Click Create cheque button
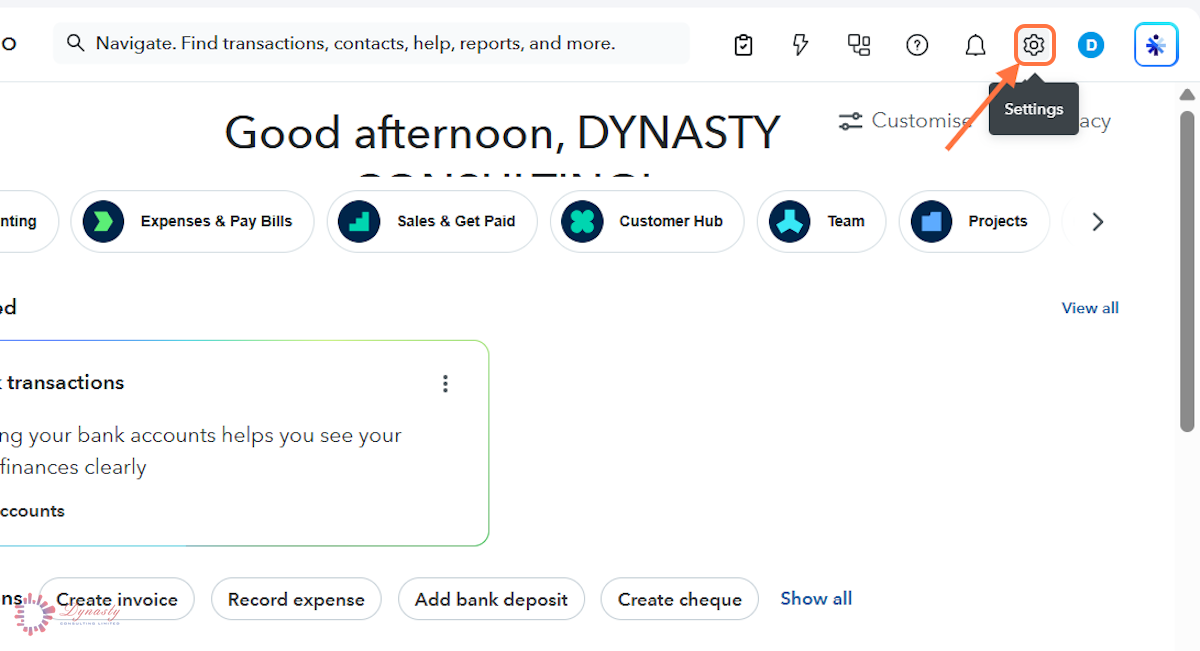This screenshot has height=651, width=1200. 680,599
